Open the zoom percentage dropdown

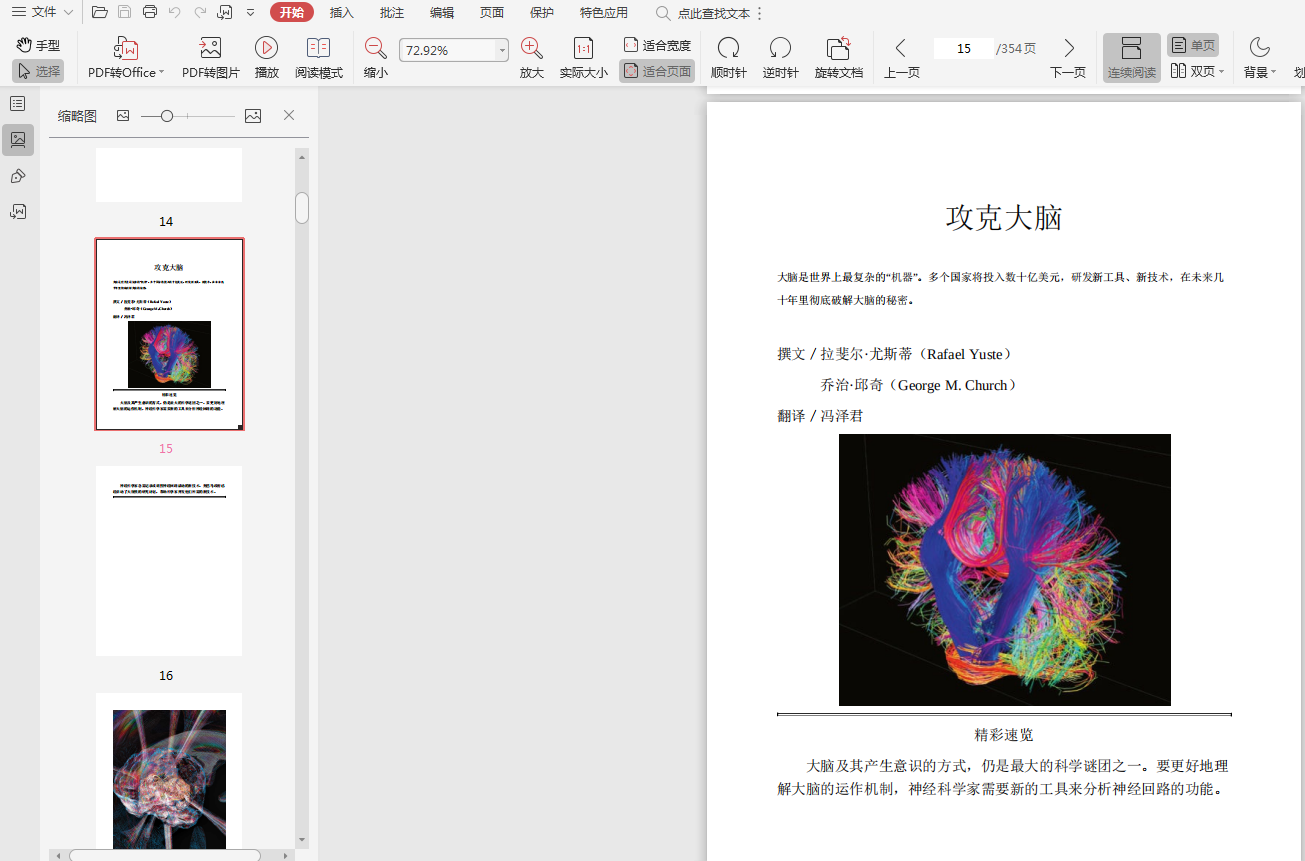click(x=502, y=50)
